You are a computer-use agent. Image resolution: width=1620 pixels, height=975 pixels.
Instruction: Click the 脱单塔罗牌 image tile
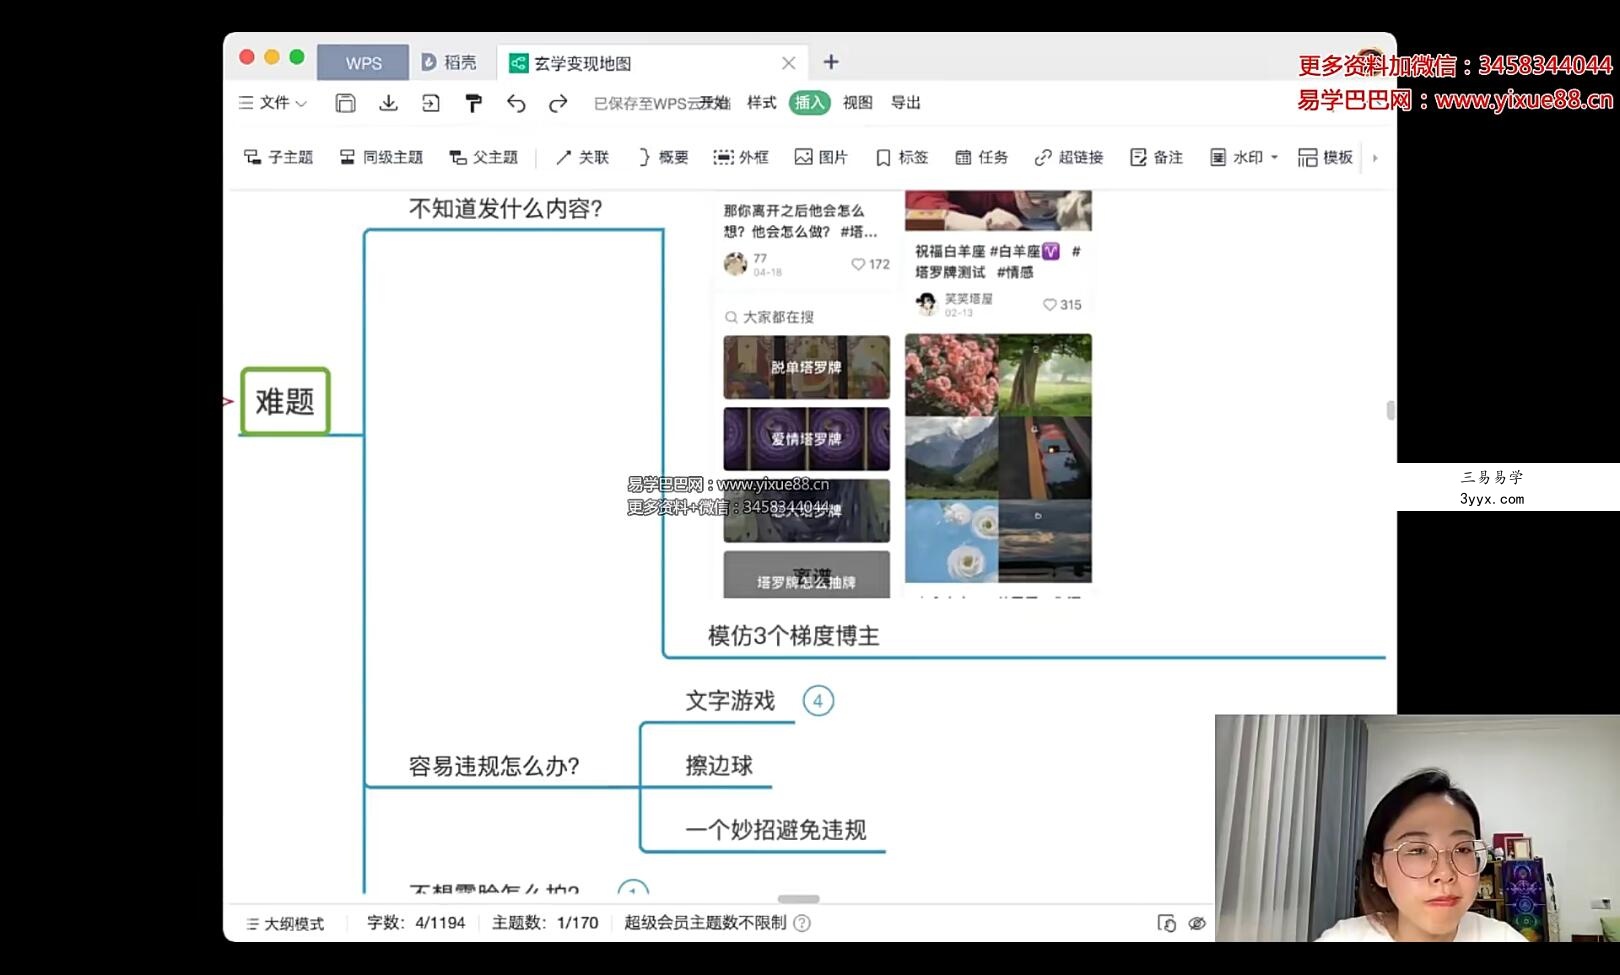[x=806, y=367]
